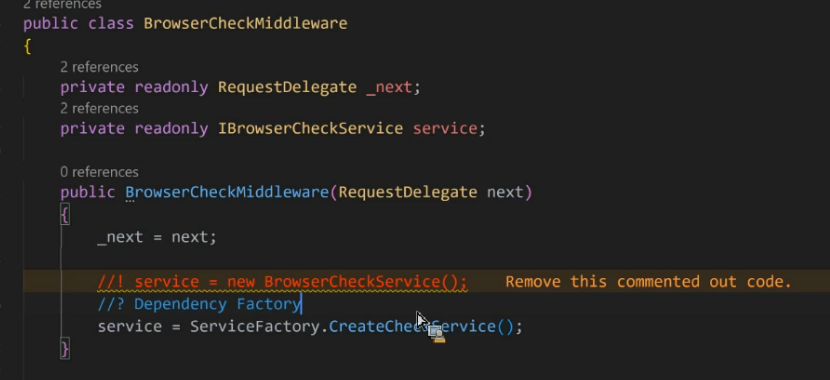
Task: Click the "Remove this commented out code." warning
Action: pyautogui.click(x=648, y=282)
